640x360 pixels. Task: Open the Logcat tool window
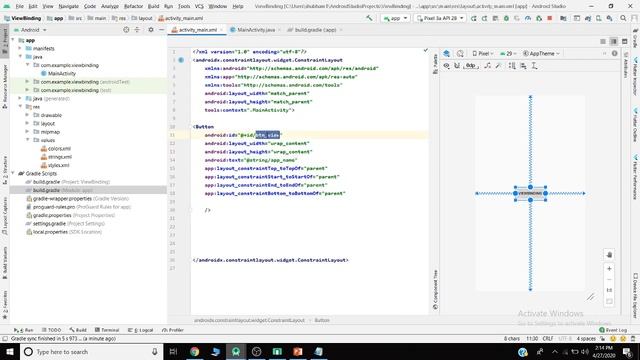140,330
